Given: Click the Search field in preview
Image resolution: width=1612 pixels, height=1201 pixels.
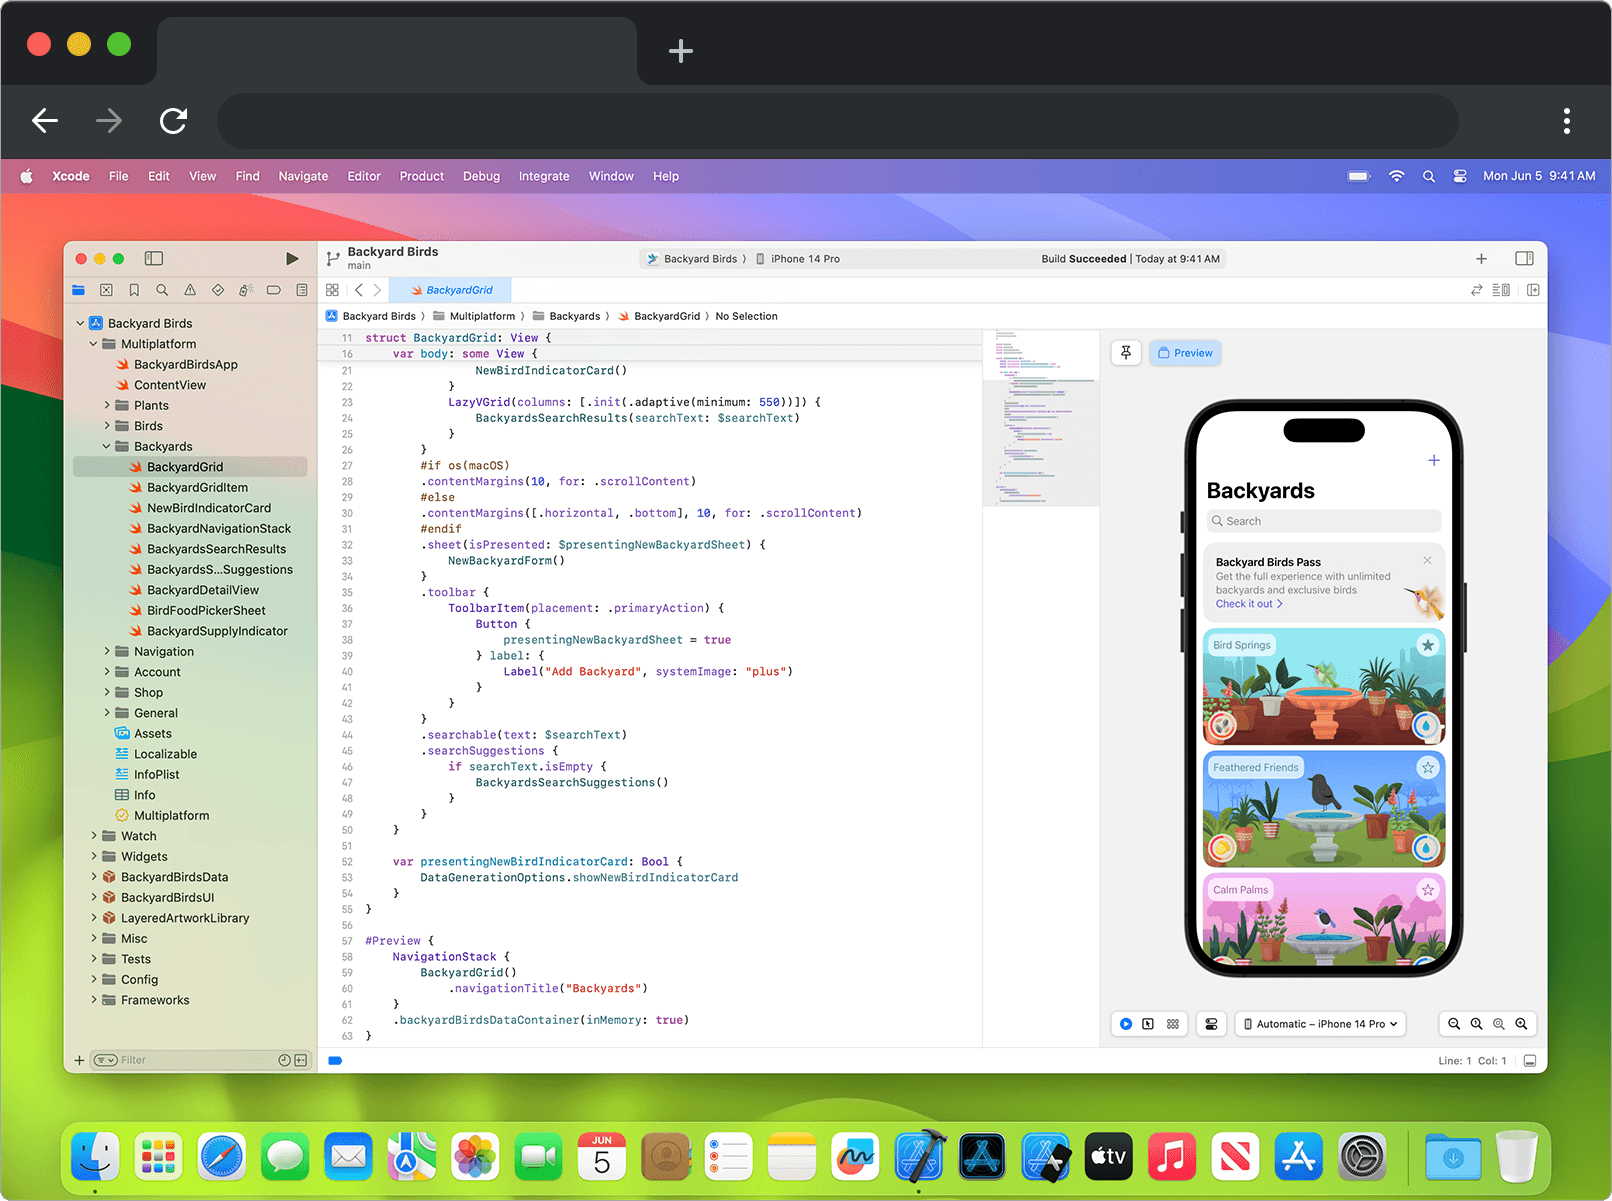Looking at the screenshot, I should (x=1324, y=521).
